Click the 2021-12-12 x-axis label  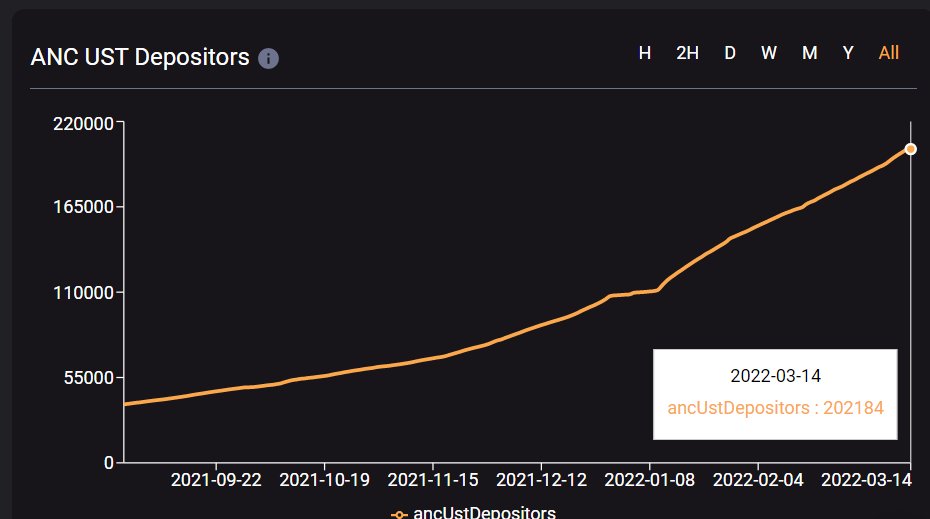[x=541, y=480]
